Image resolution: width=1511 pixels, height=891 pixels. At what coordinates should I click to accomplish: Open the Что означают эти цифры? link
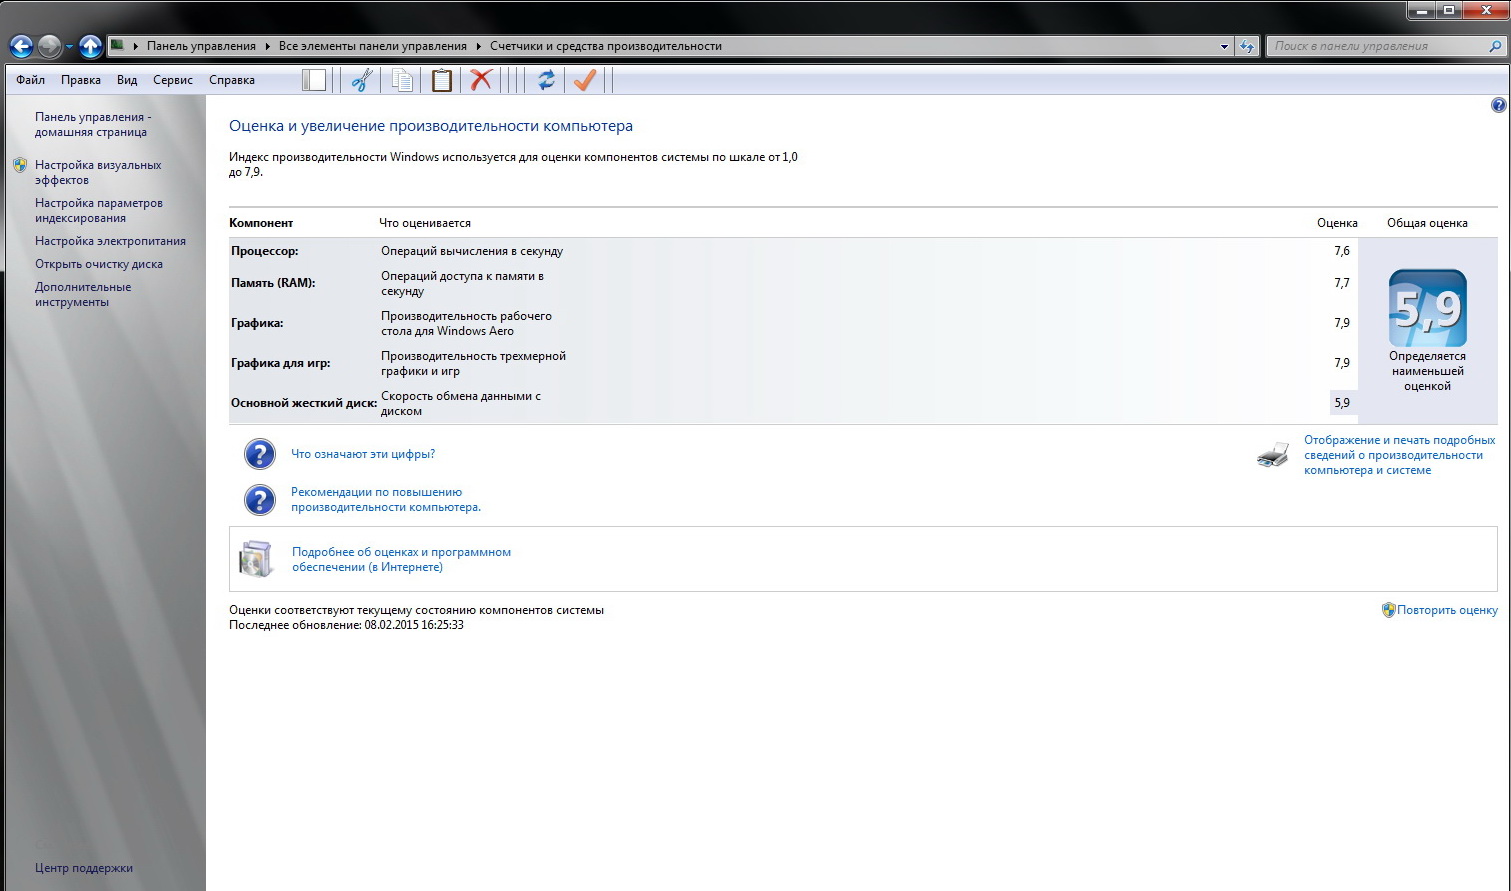(x=363, y=454)
